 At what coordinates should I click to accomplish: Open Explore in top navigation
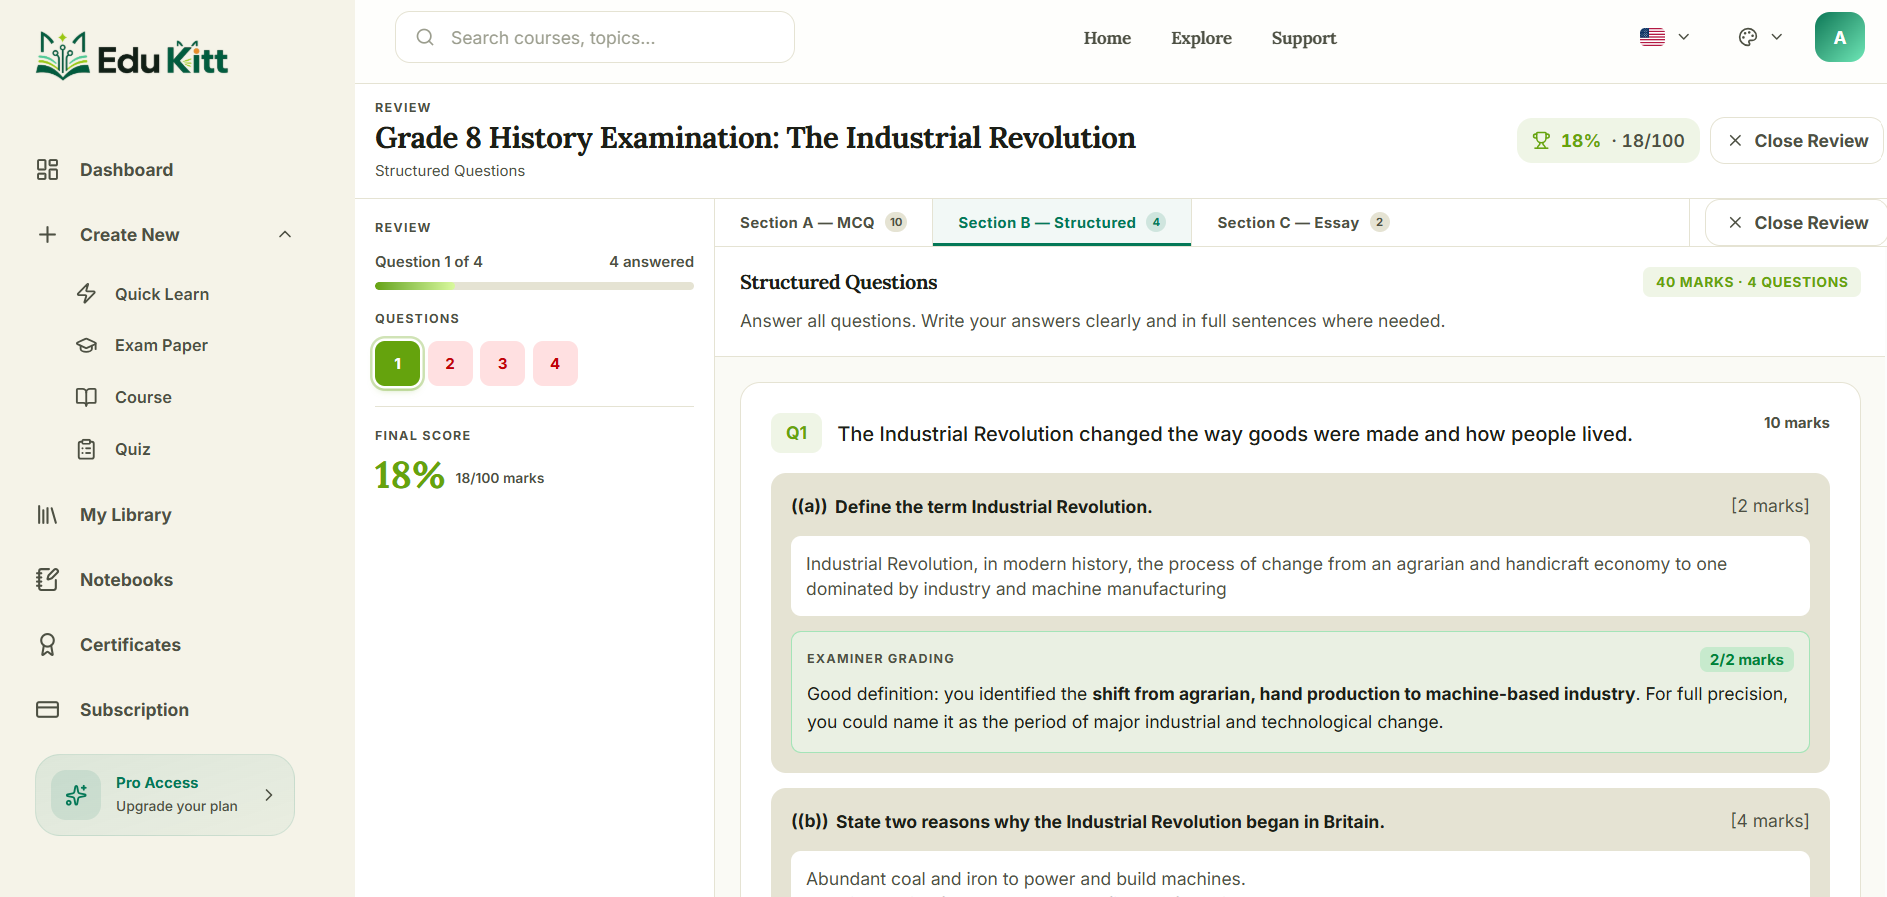tap(1201, 38)
